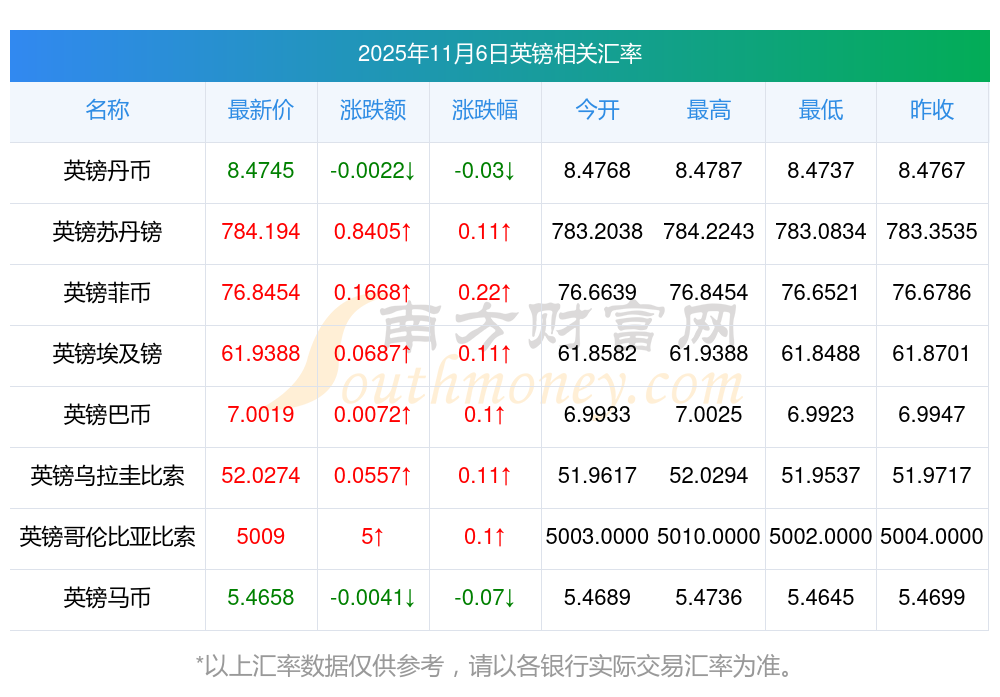1000x697 pixels.
Task: Click the 2025年11月6日英镑相关汇率 title banner
Action: (x=499, y=54)
